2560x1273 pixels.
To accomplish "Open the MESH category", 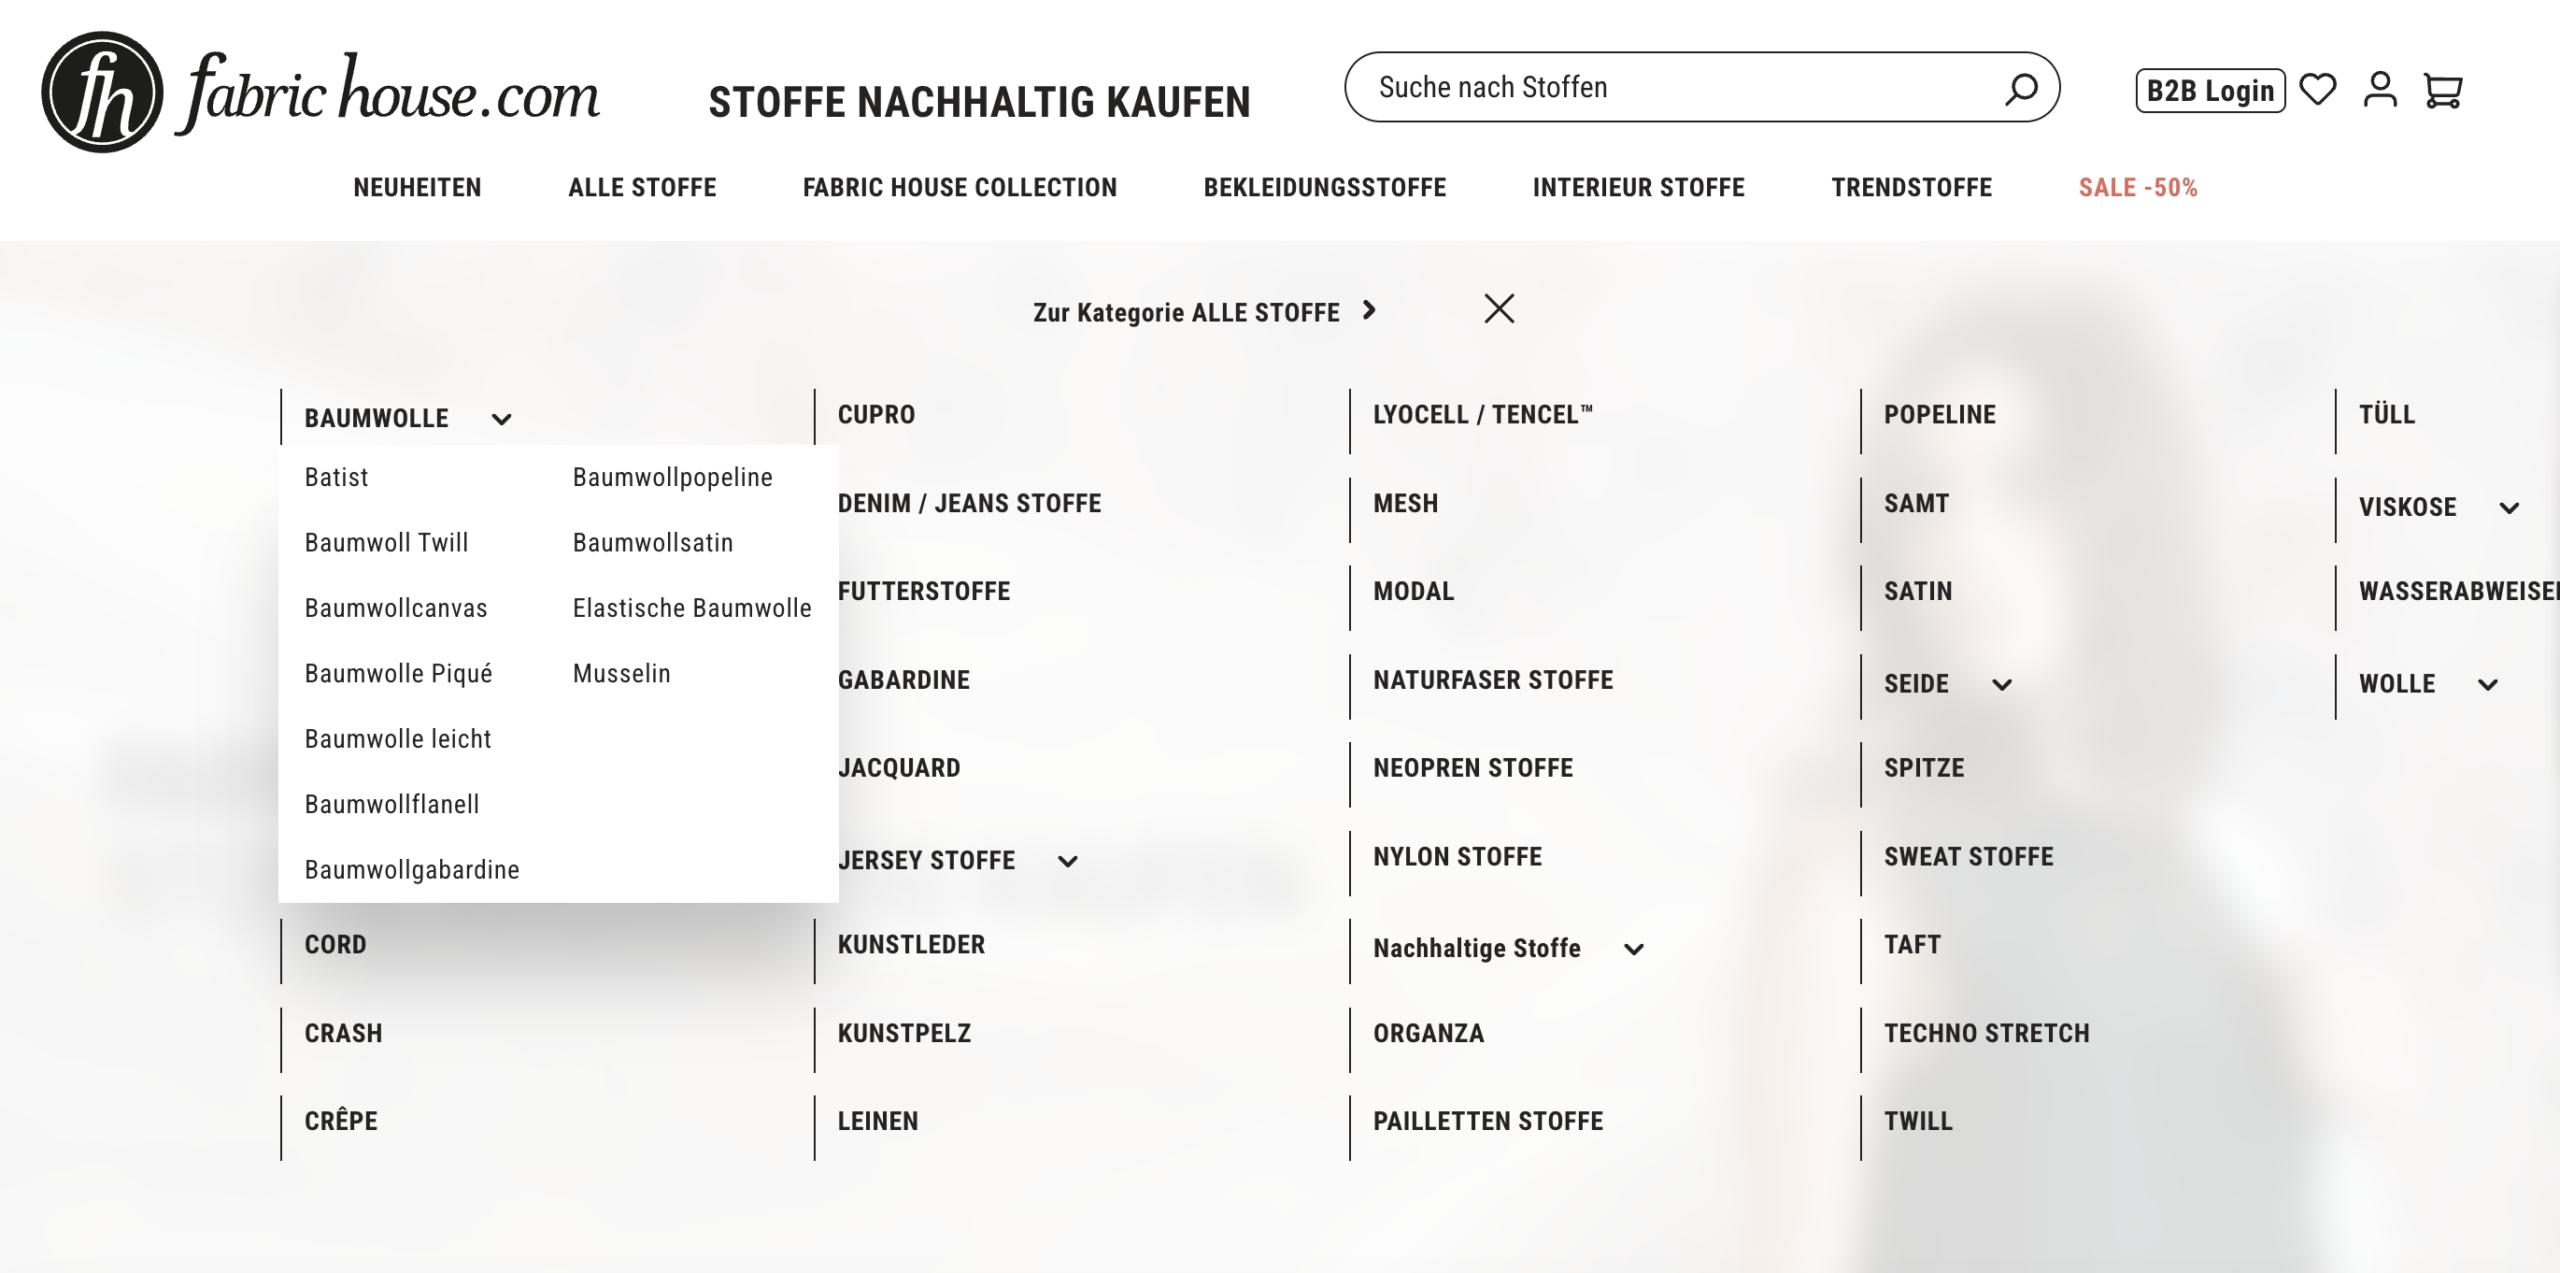I will tap(1405, 503).
